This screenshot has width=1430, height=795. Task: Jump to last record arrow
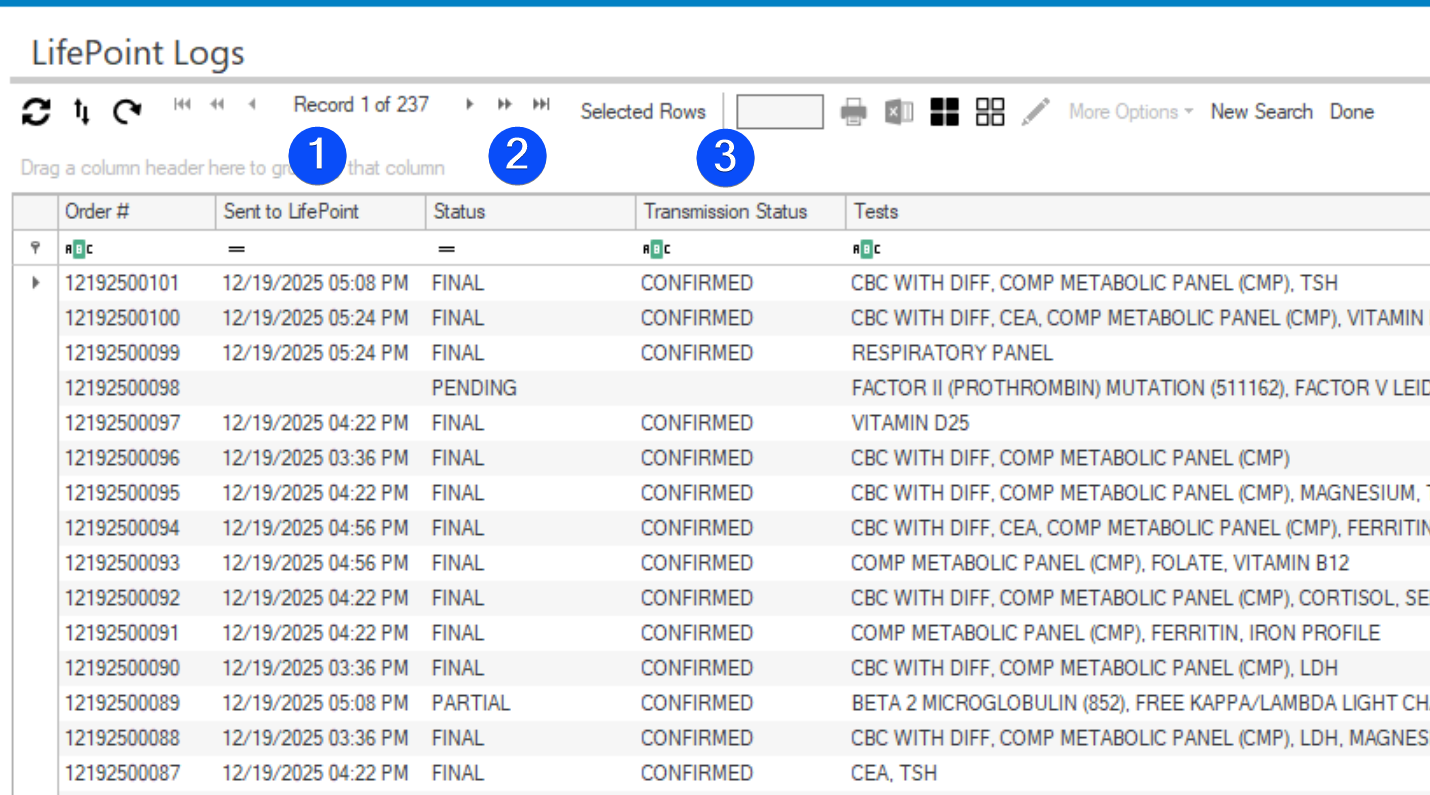[x=541, y=104]
